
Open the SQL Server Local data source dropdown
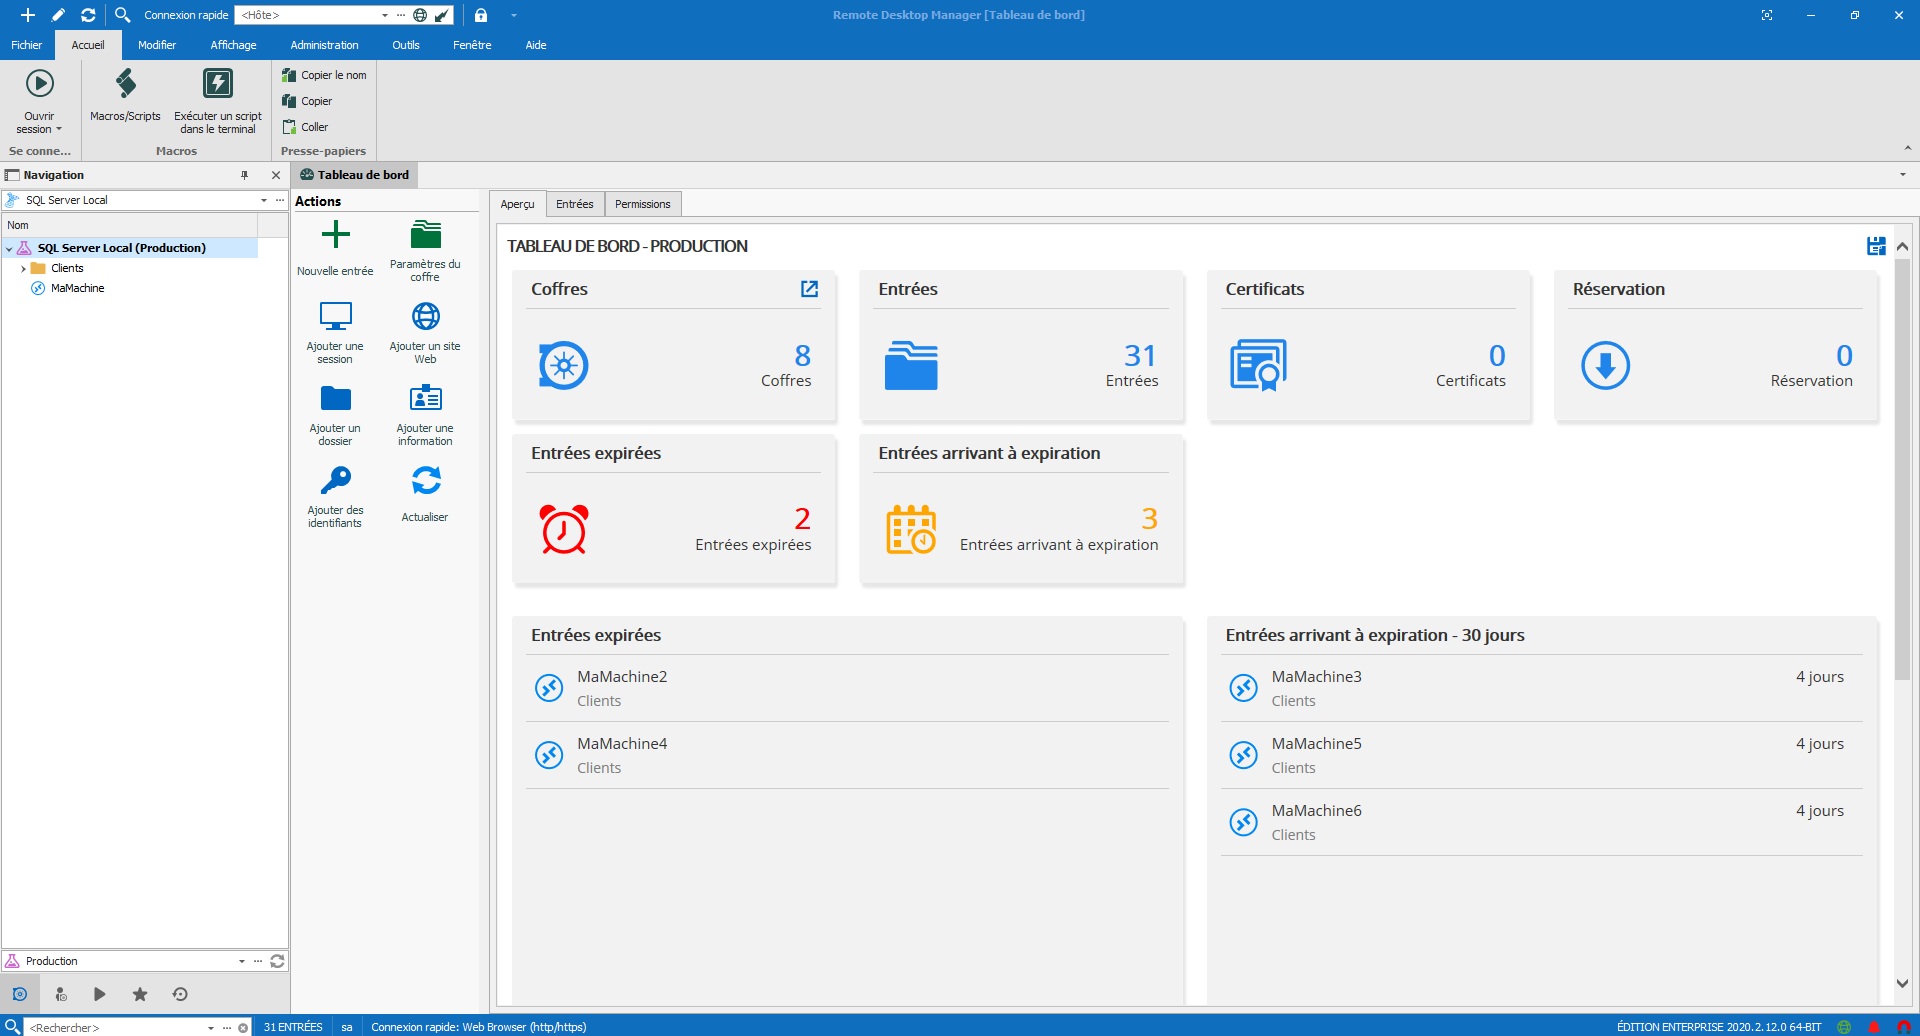tap(264, 200)
